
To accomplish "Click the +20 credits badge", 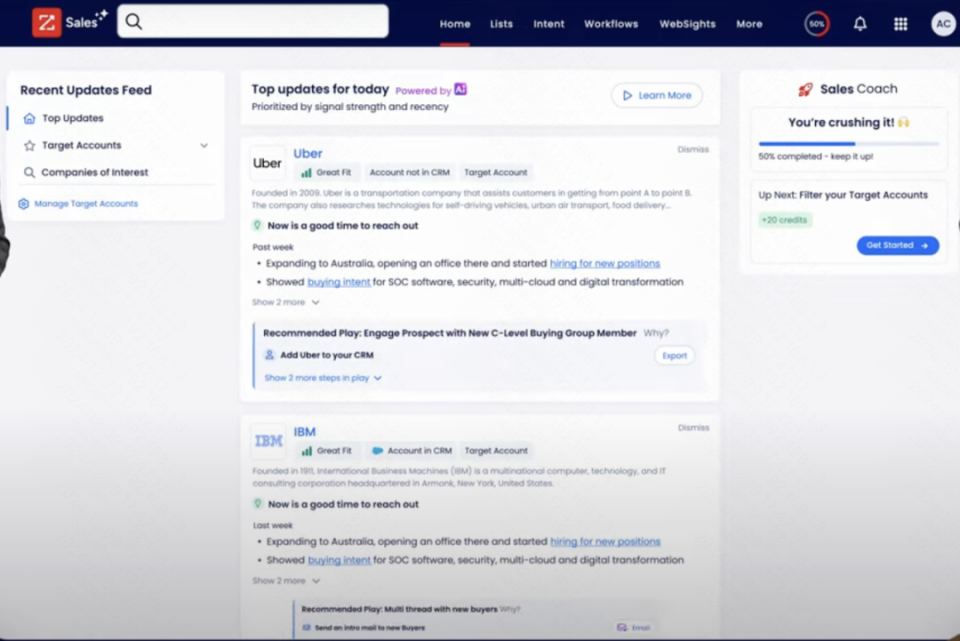I will [x=784, y=220].
